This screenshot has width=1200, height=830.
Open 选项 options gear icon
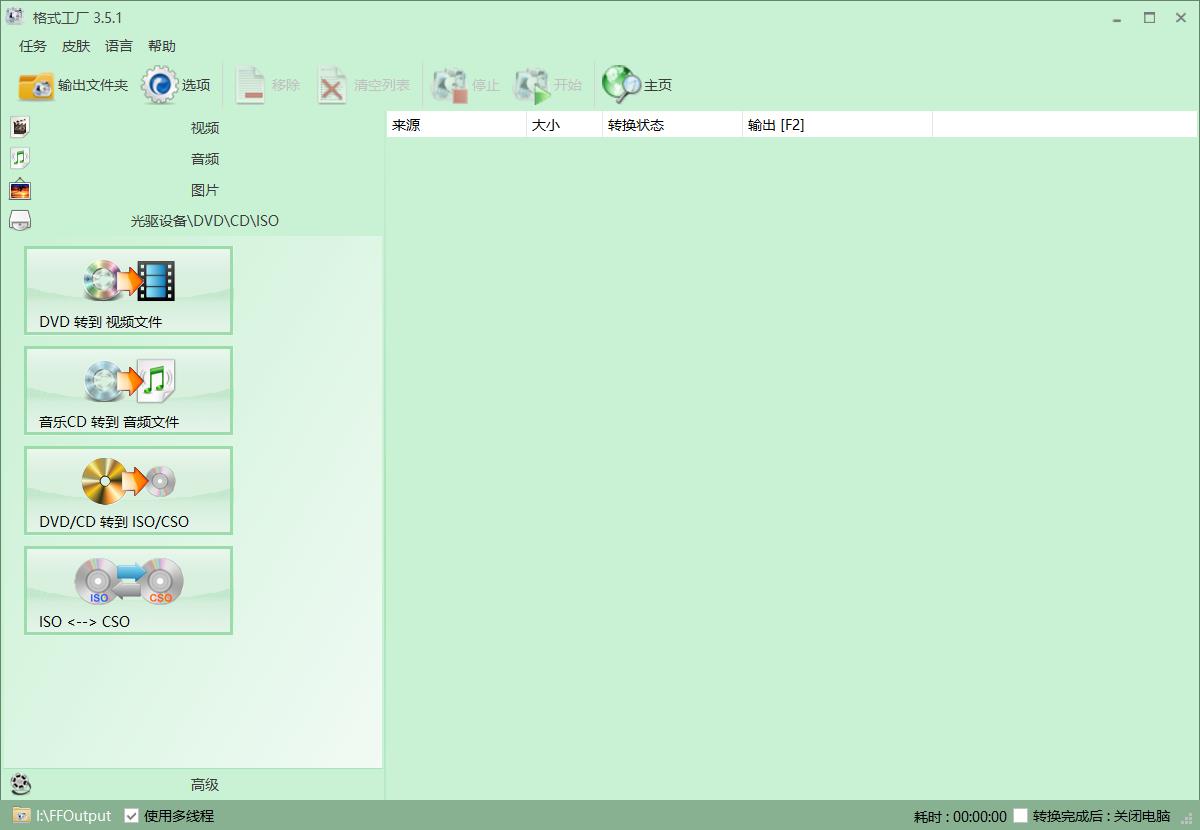coord(160,86)
